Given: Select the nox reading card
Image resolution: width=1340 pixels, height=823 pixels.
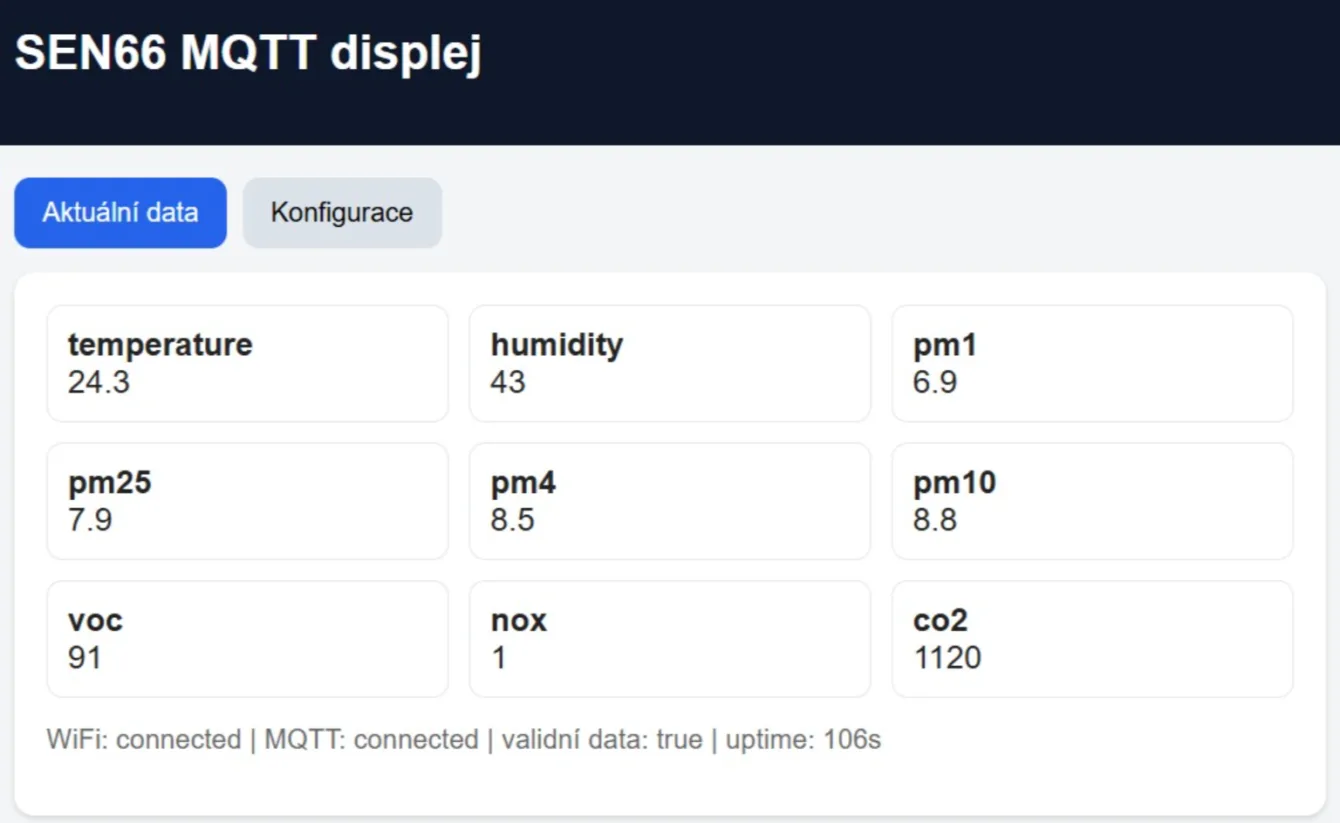Looking at the screenshot, I should [669, 638].
